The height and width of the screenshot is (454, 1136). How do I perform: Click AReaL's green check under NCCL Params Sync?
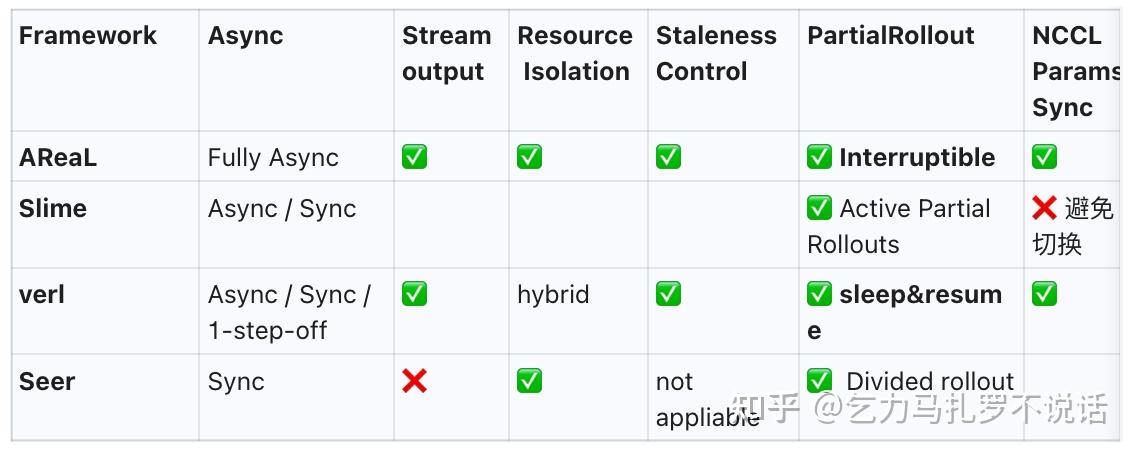click(x=1044, y=157)
